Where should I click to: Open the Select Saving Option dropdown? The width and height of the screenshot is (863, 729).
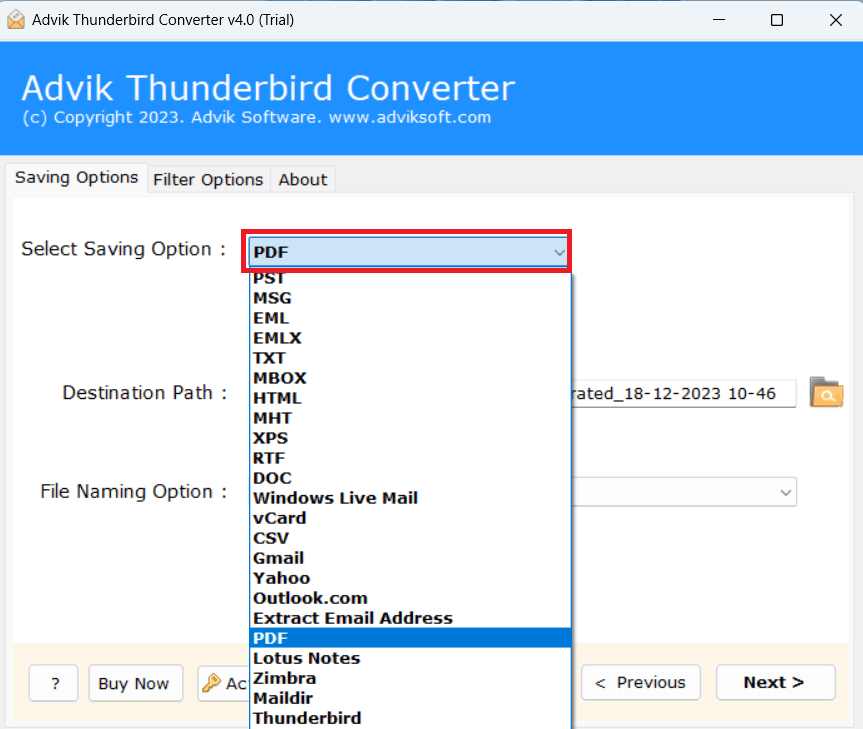click(407, 252)
